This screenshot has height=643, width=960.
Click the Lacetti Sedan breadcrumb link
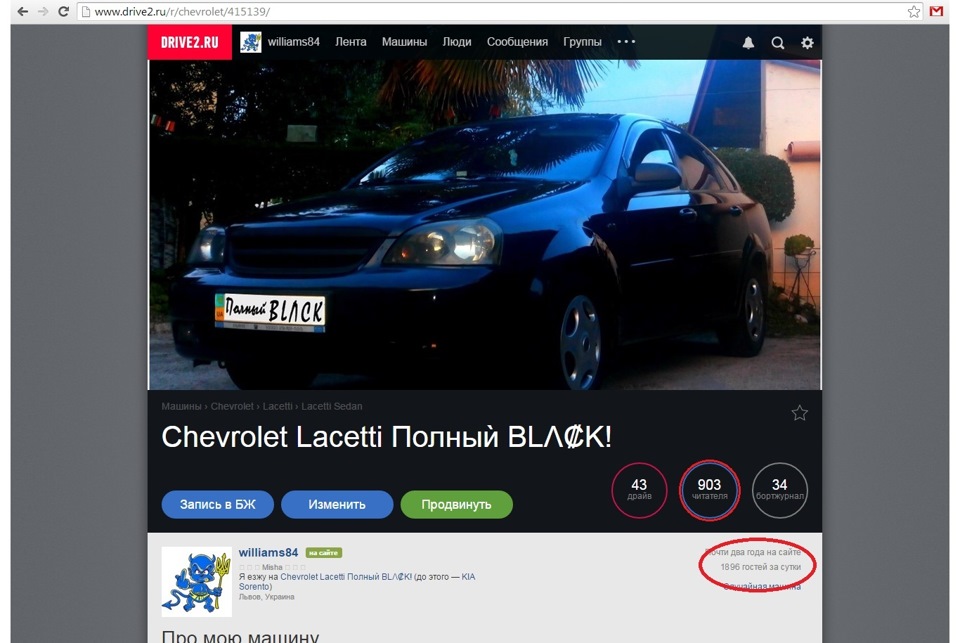coord(332,406)
